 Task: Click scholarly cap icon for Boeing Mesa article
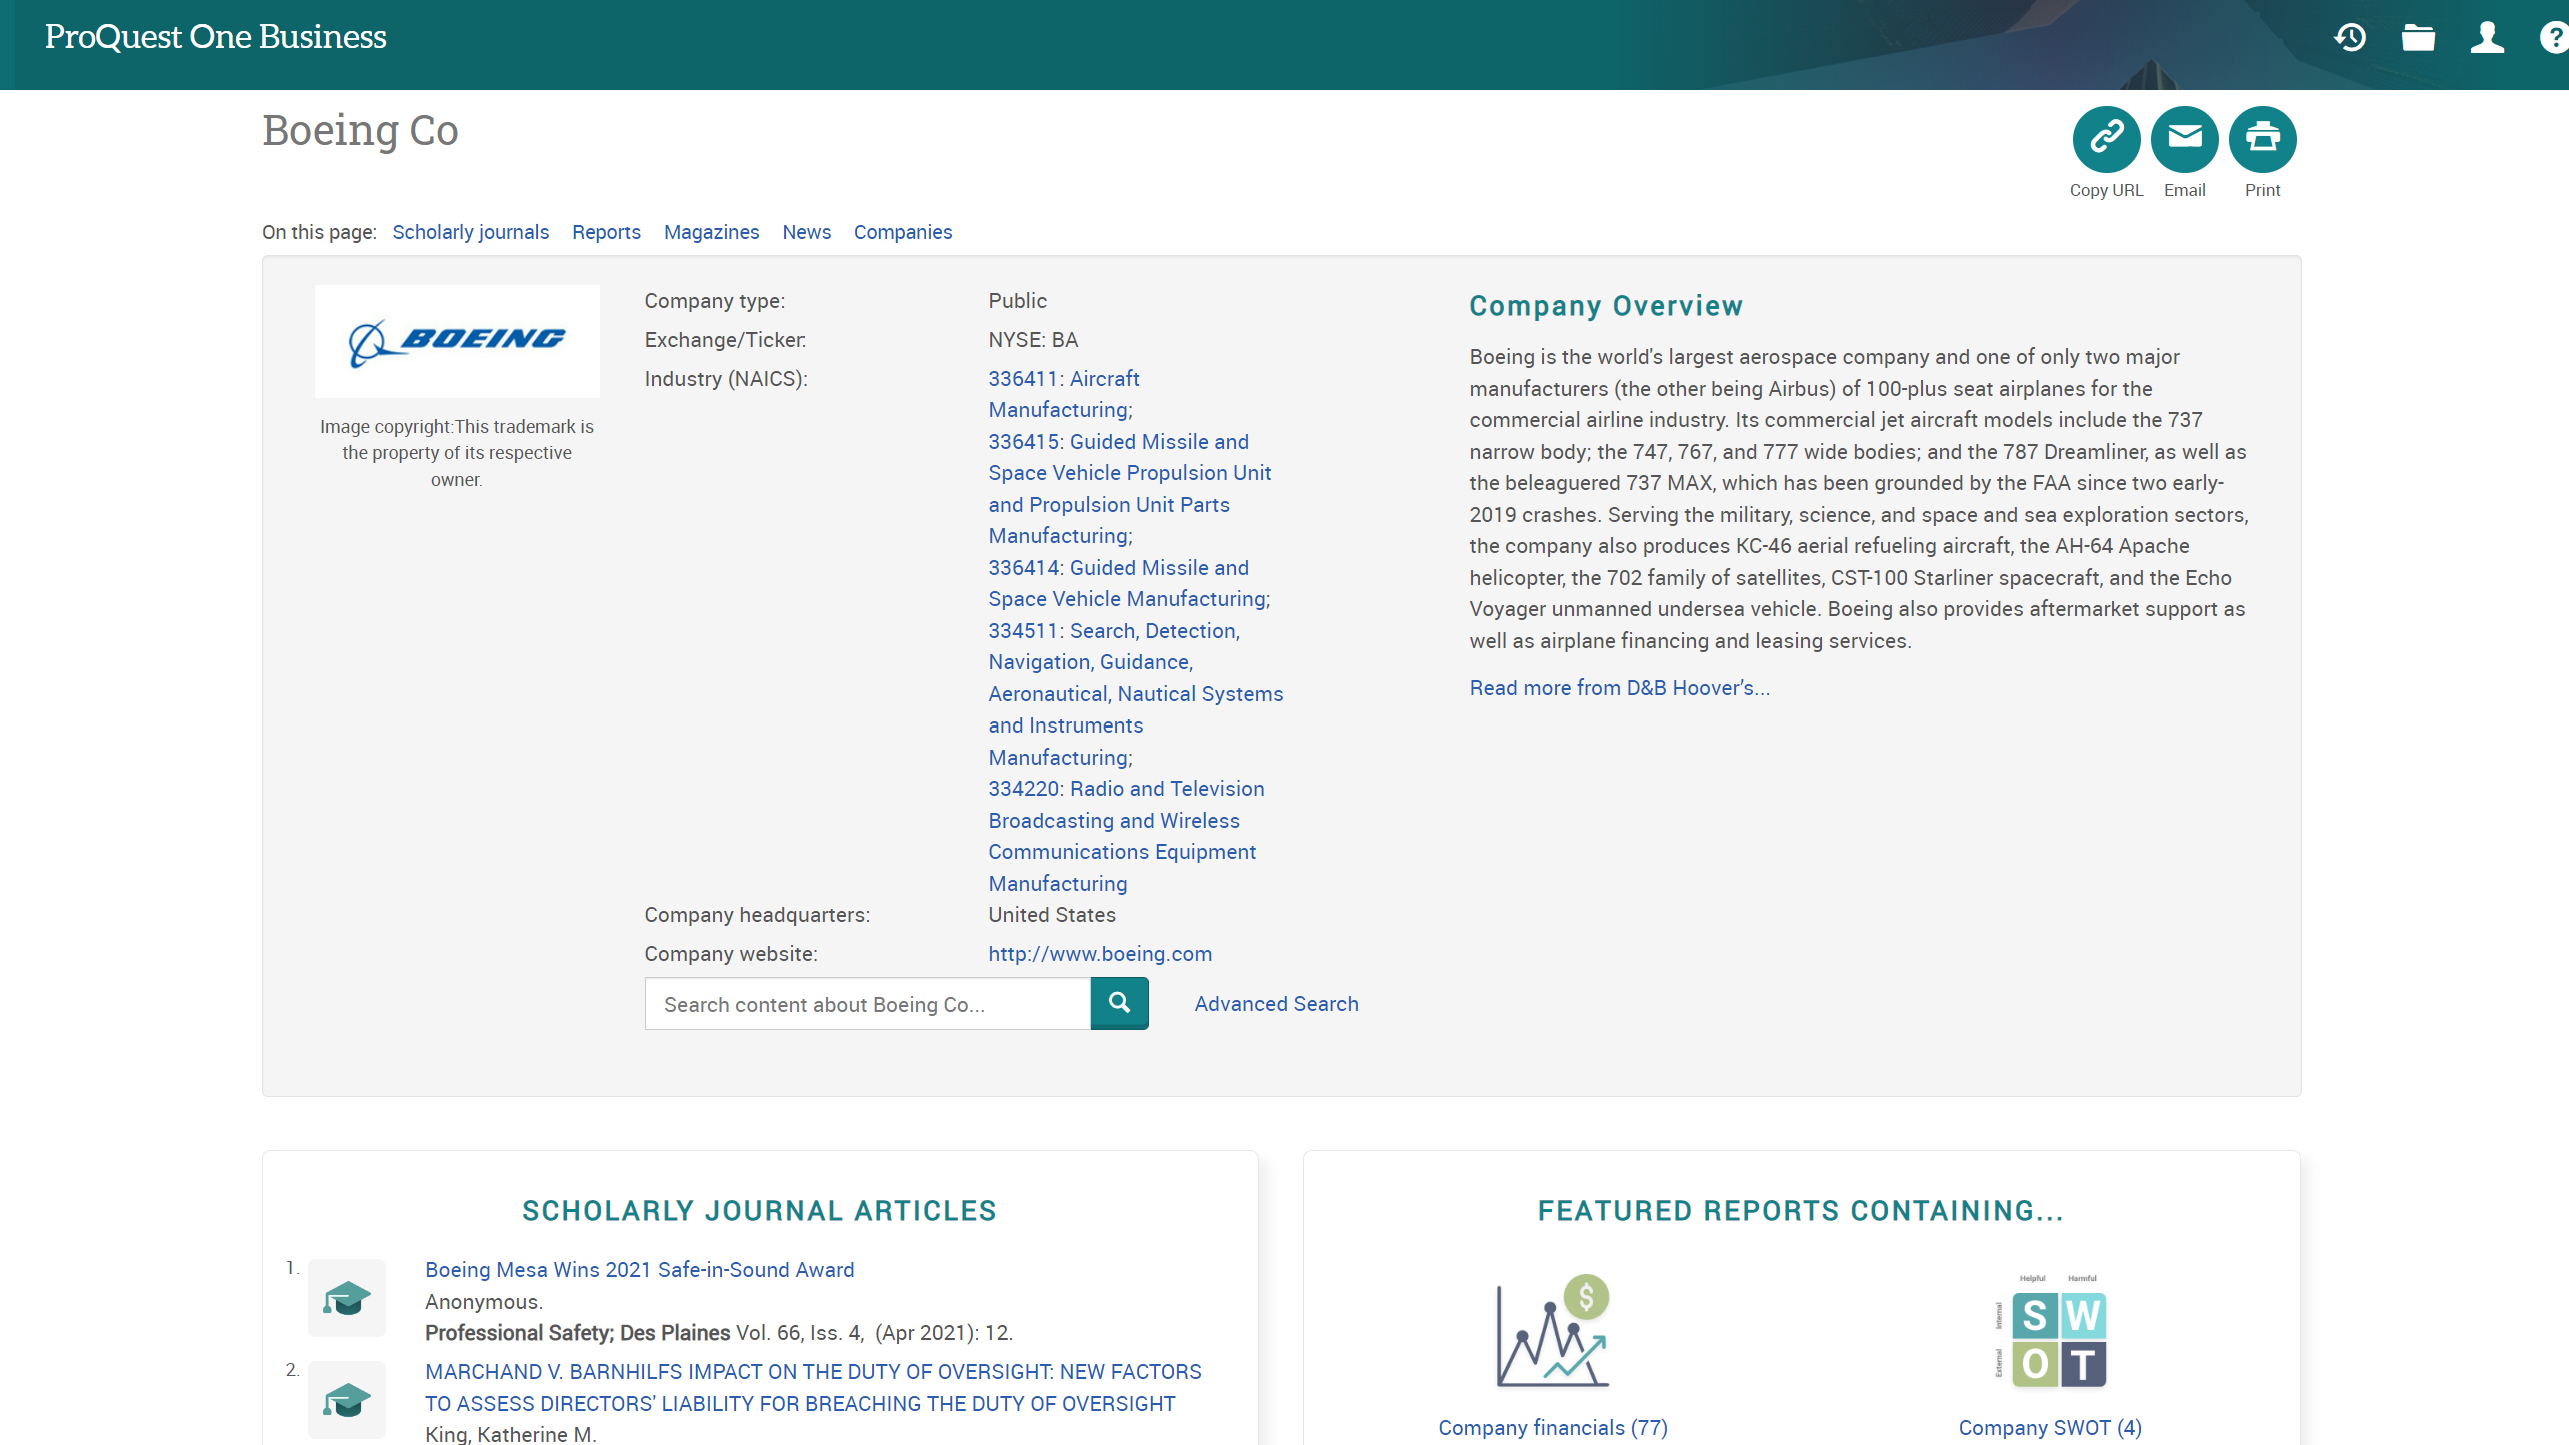346,1298
